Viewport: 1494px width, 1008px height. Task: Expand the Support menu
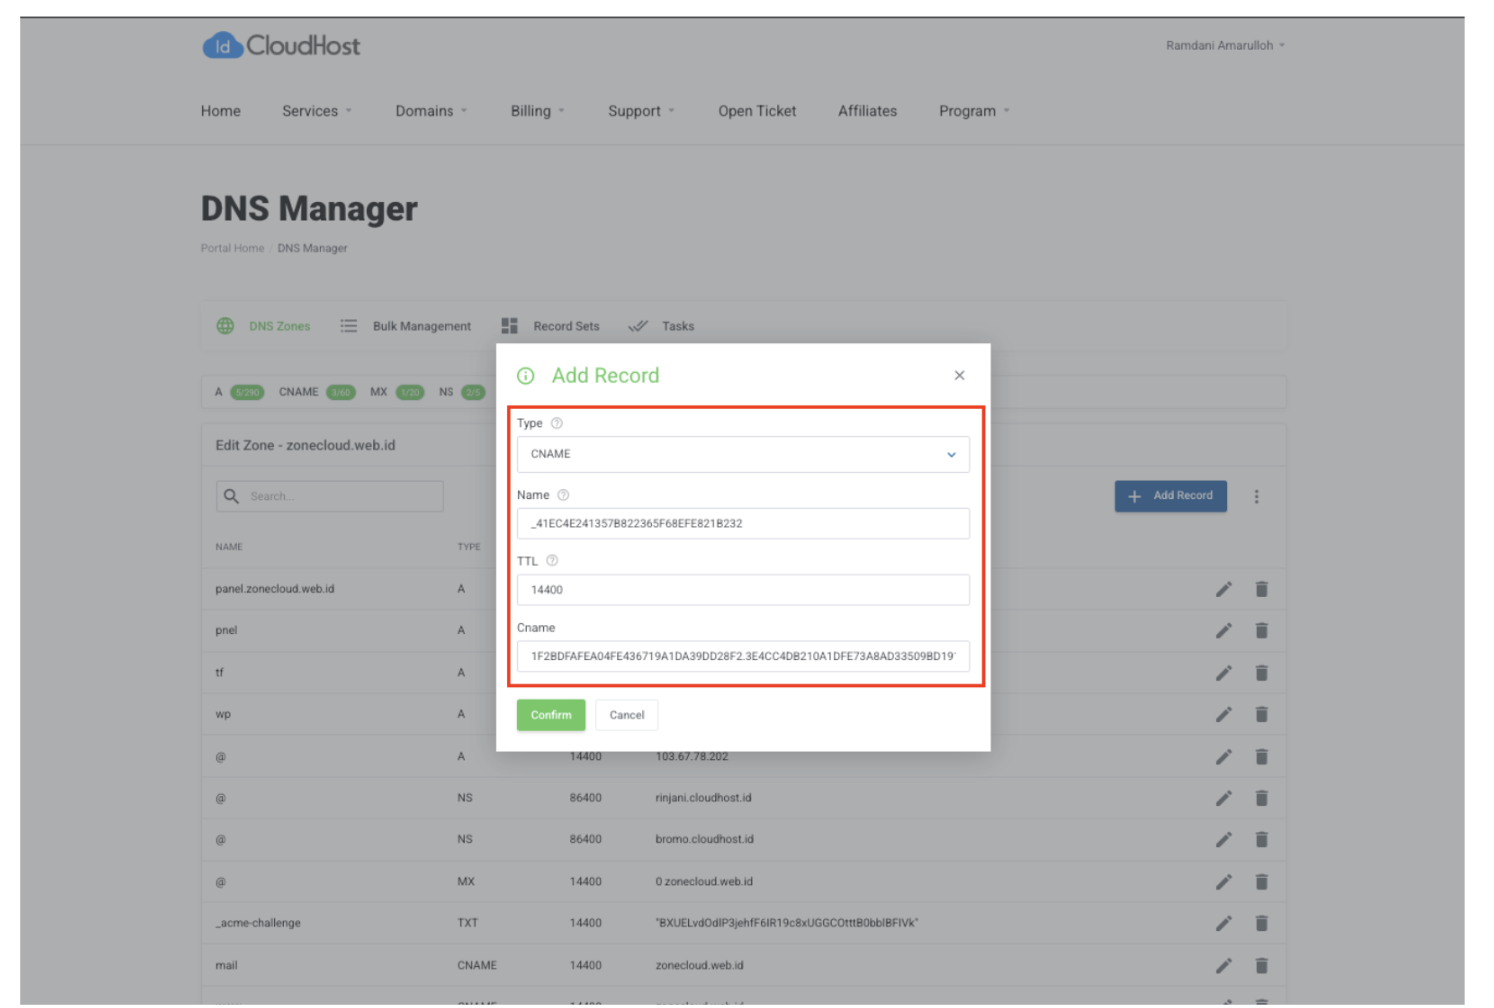click(x=641, y=111)
